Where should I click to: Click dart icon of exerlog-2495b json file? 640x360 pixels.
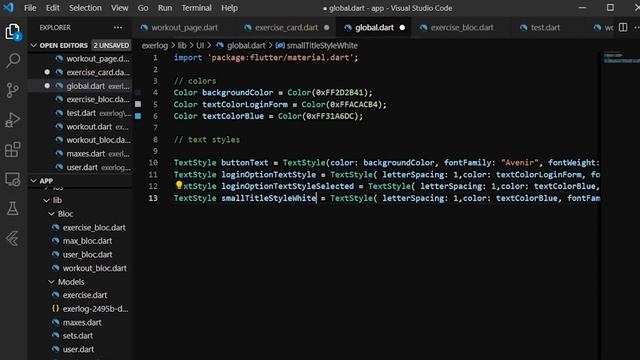[x=56, y=309]
